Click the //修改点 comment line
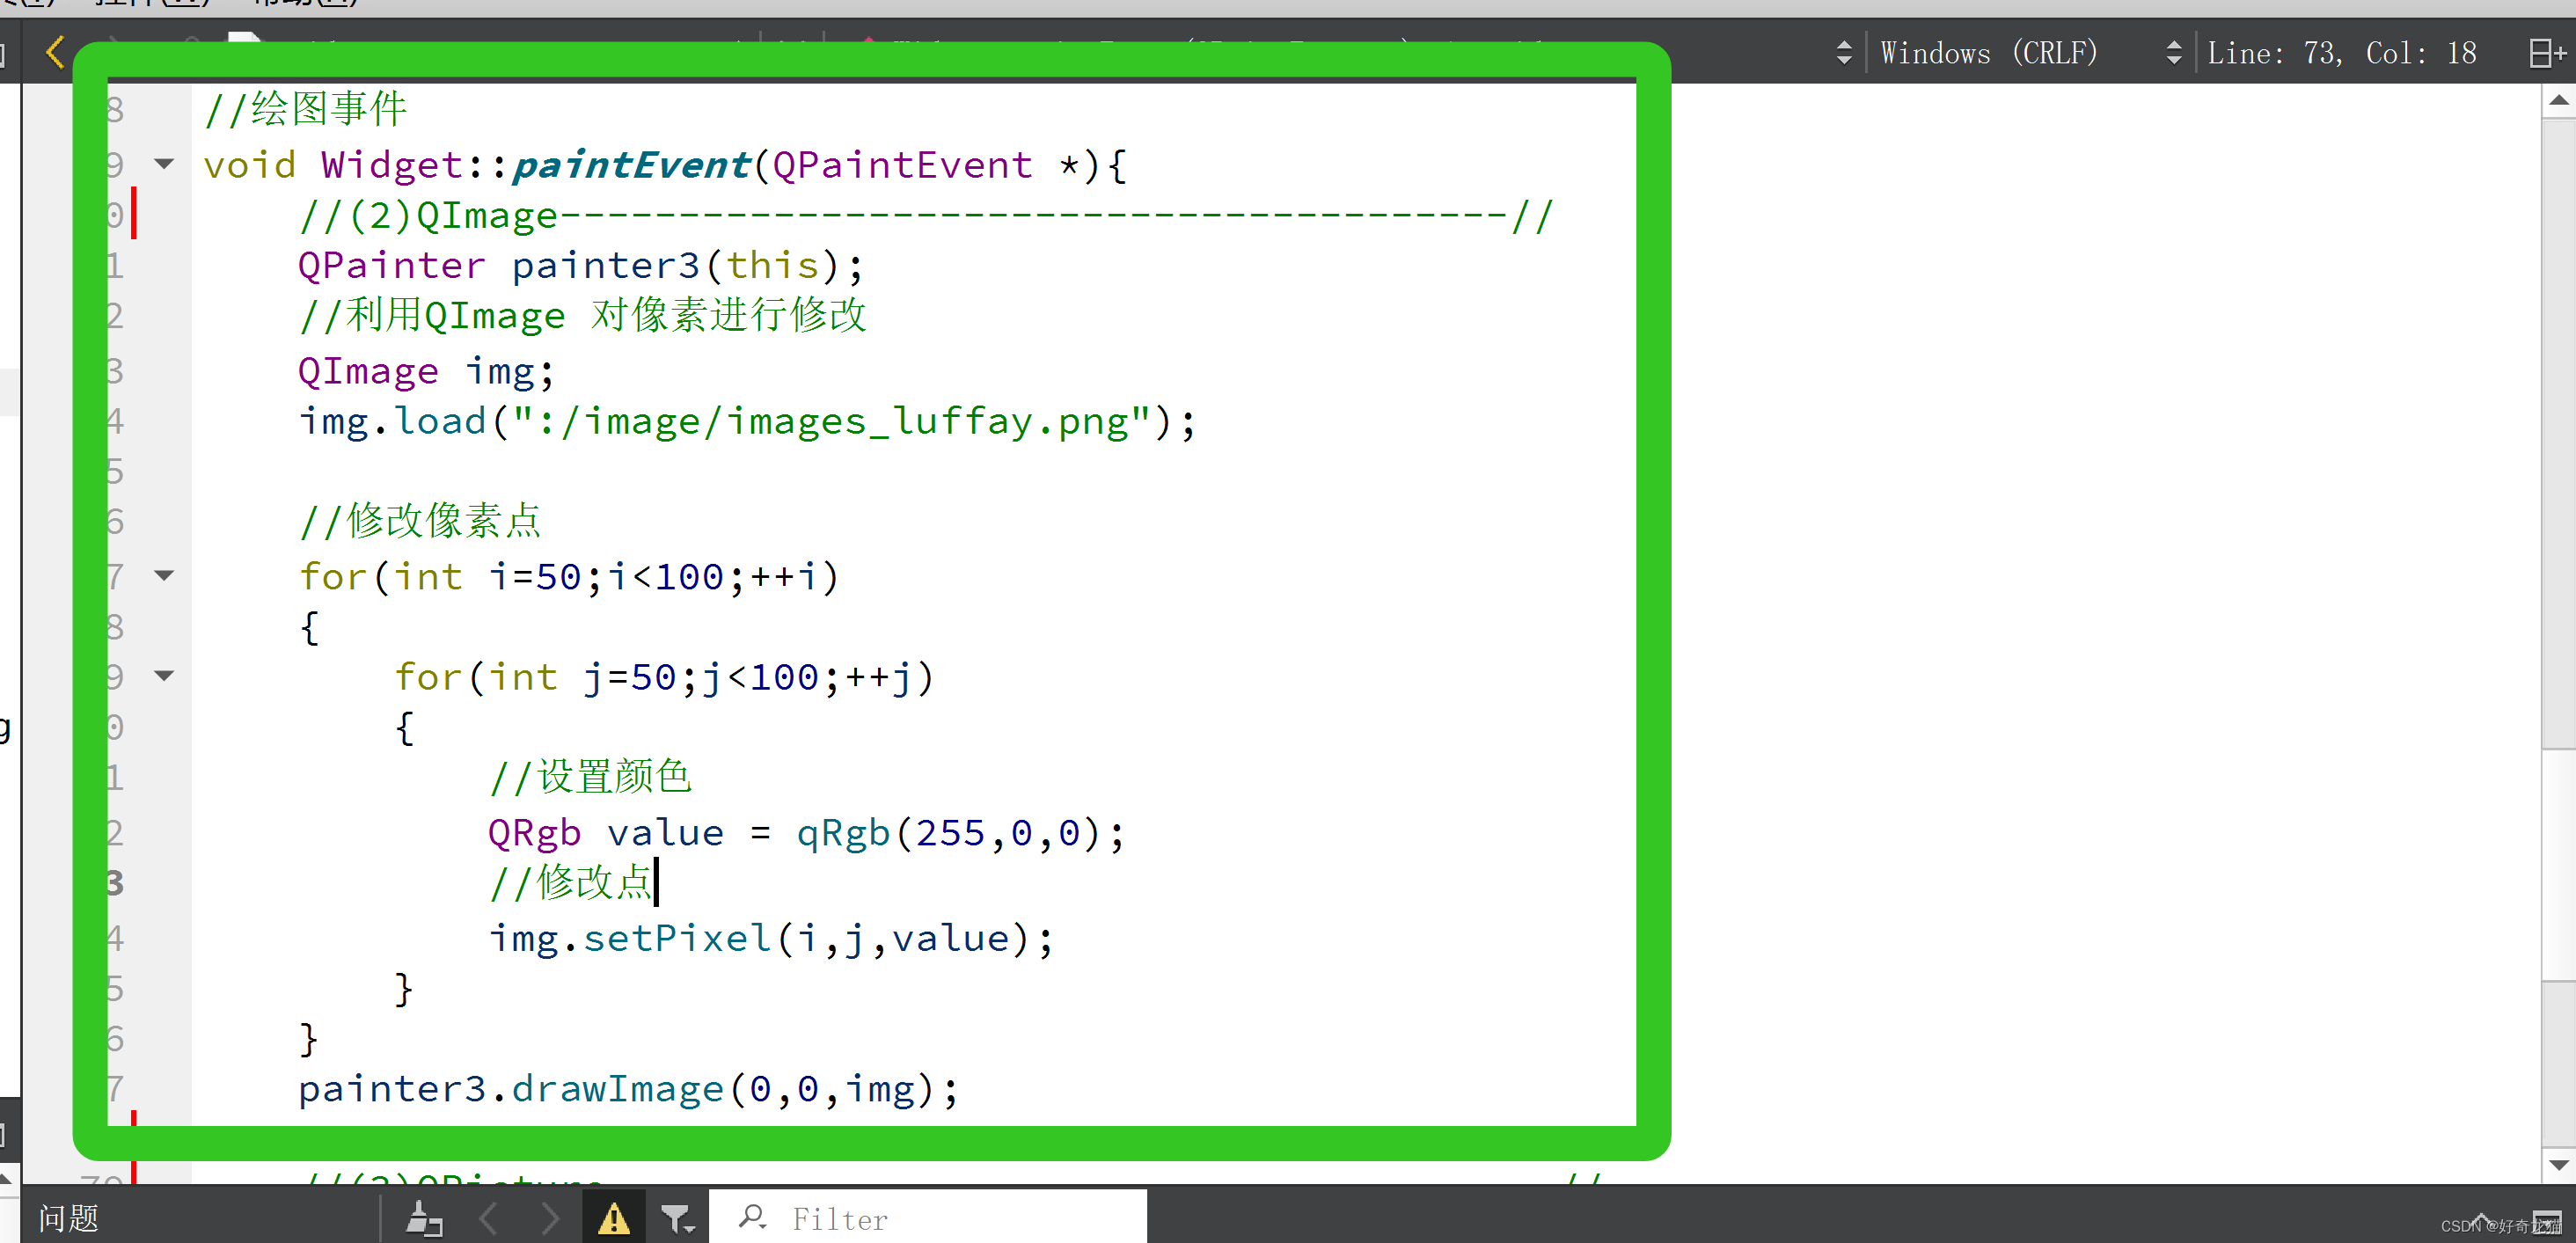 (571, 883)
